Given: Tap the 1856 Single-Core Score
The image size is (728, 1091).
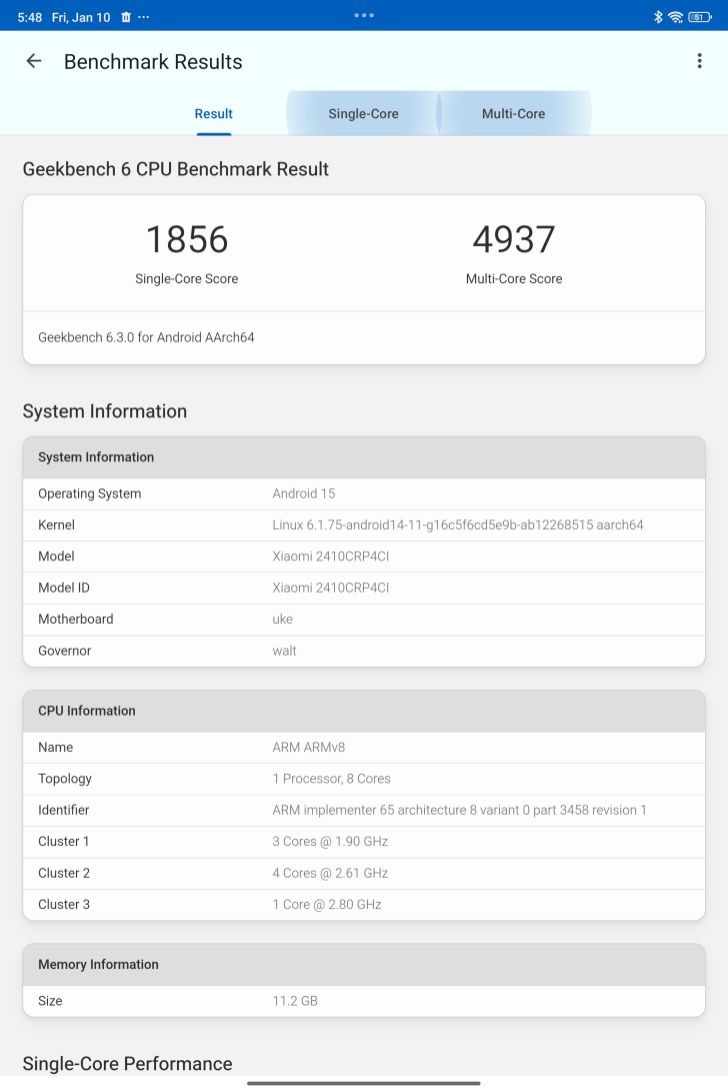Looking at the screenshot, I should pos(187,240).
